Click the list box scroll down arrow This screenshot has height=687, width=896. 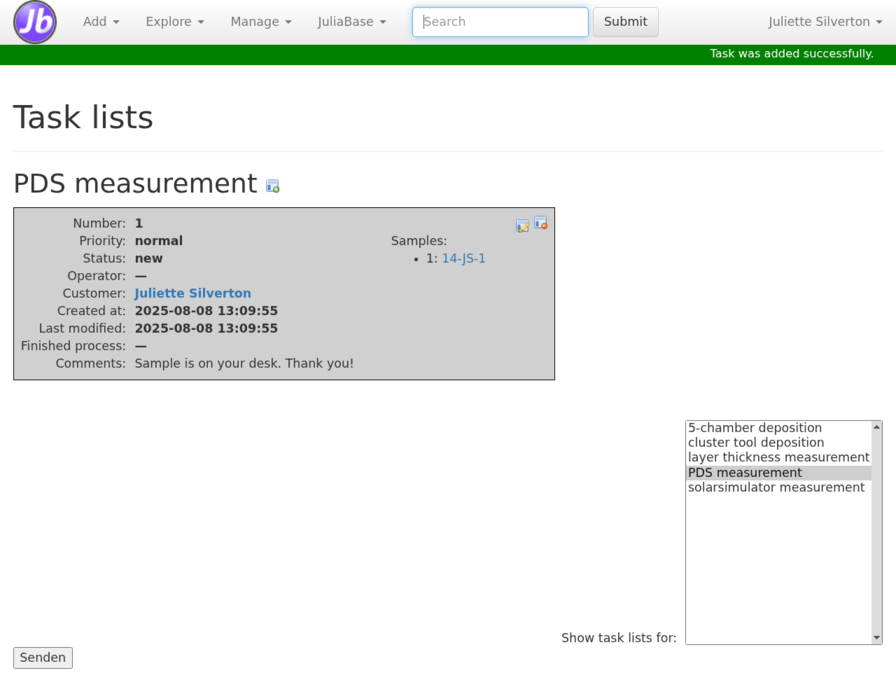[x=877, y=638]
